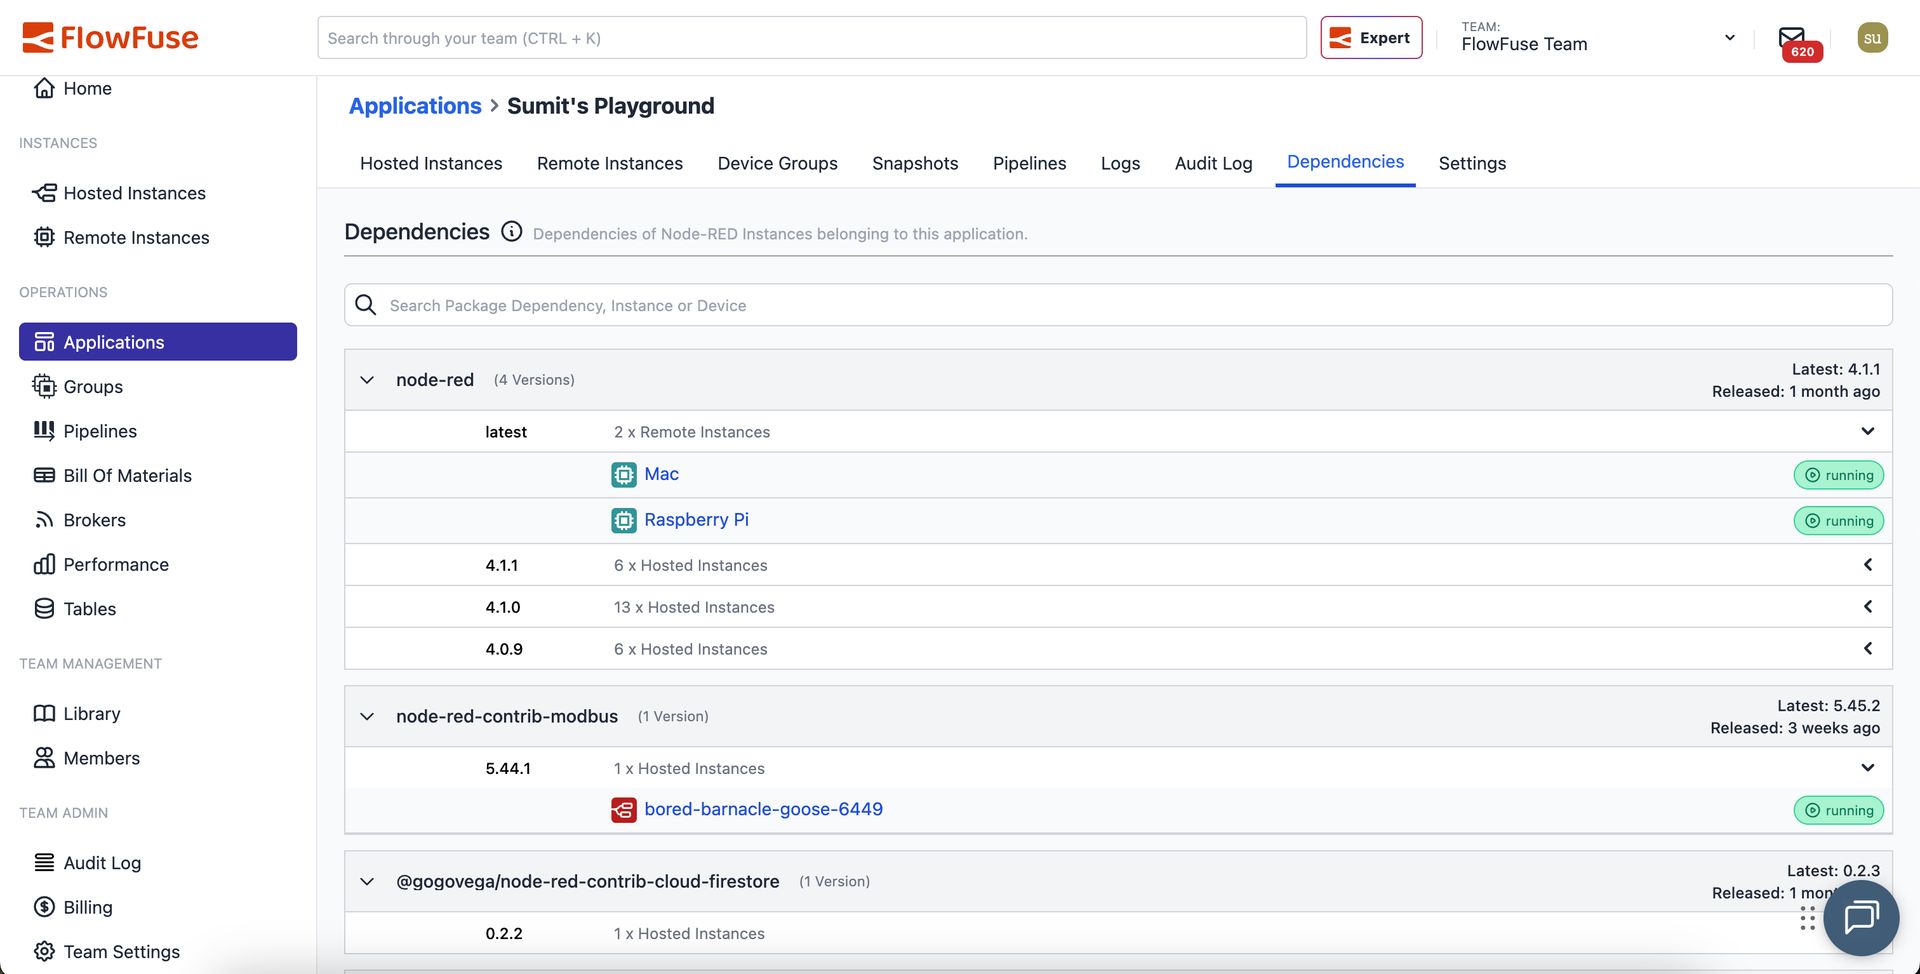Expand the 4.1.0 version row
Image resolution: width=1920 pixels, height=974 pixels.
coord(1867,607)
